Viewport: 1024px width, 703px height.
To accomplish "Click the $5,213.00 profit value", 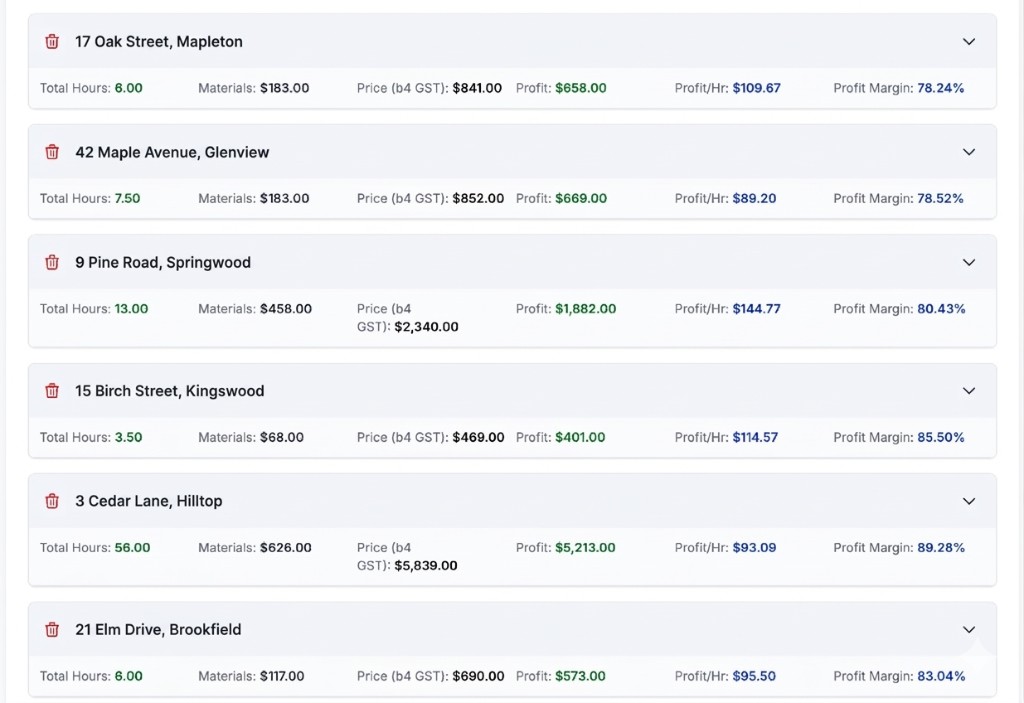I will tap(585, 548).
